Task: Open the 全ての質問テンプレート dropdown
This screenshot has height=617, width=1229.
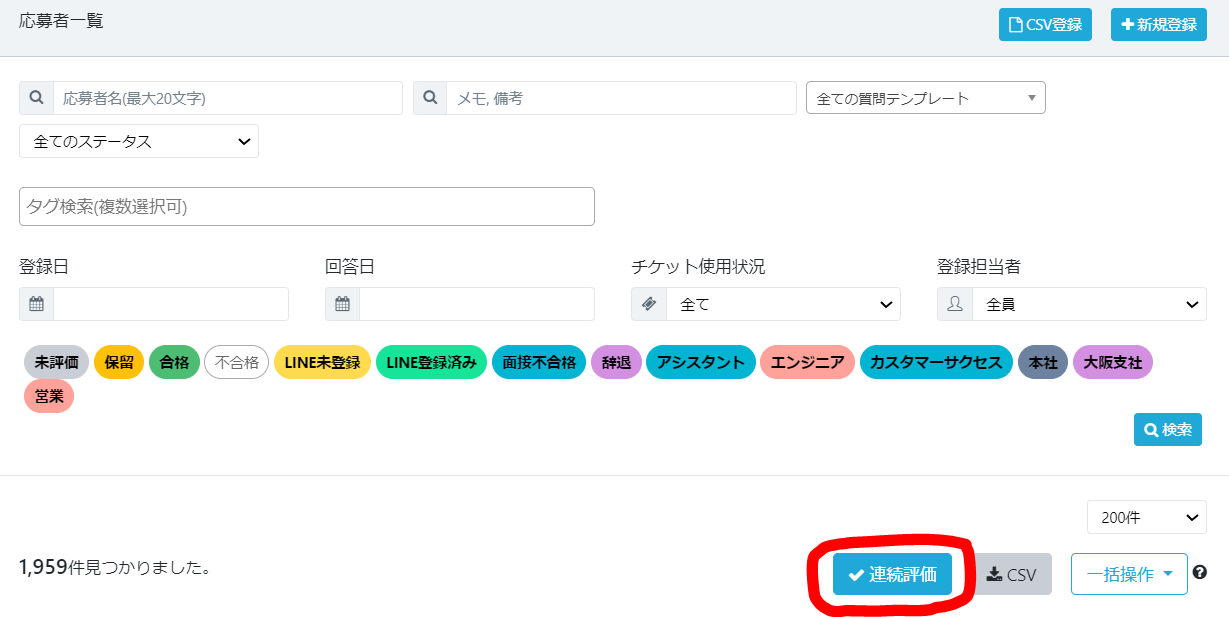Action: click(x=925, y=98)
